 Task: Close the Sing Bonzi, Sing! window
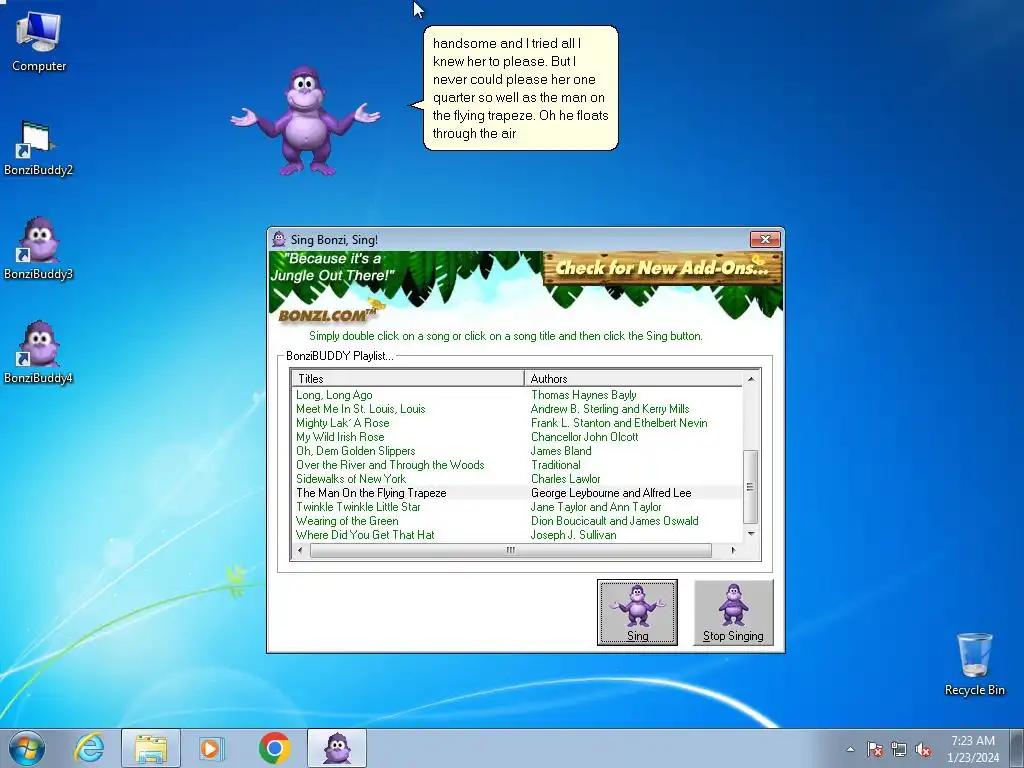point(765,239)
